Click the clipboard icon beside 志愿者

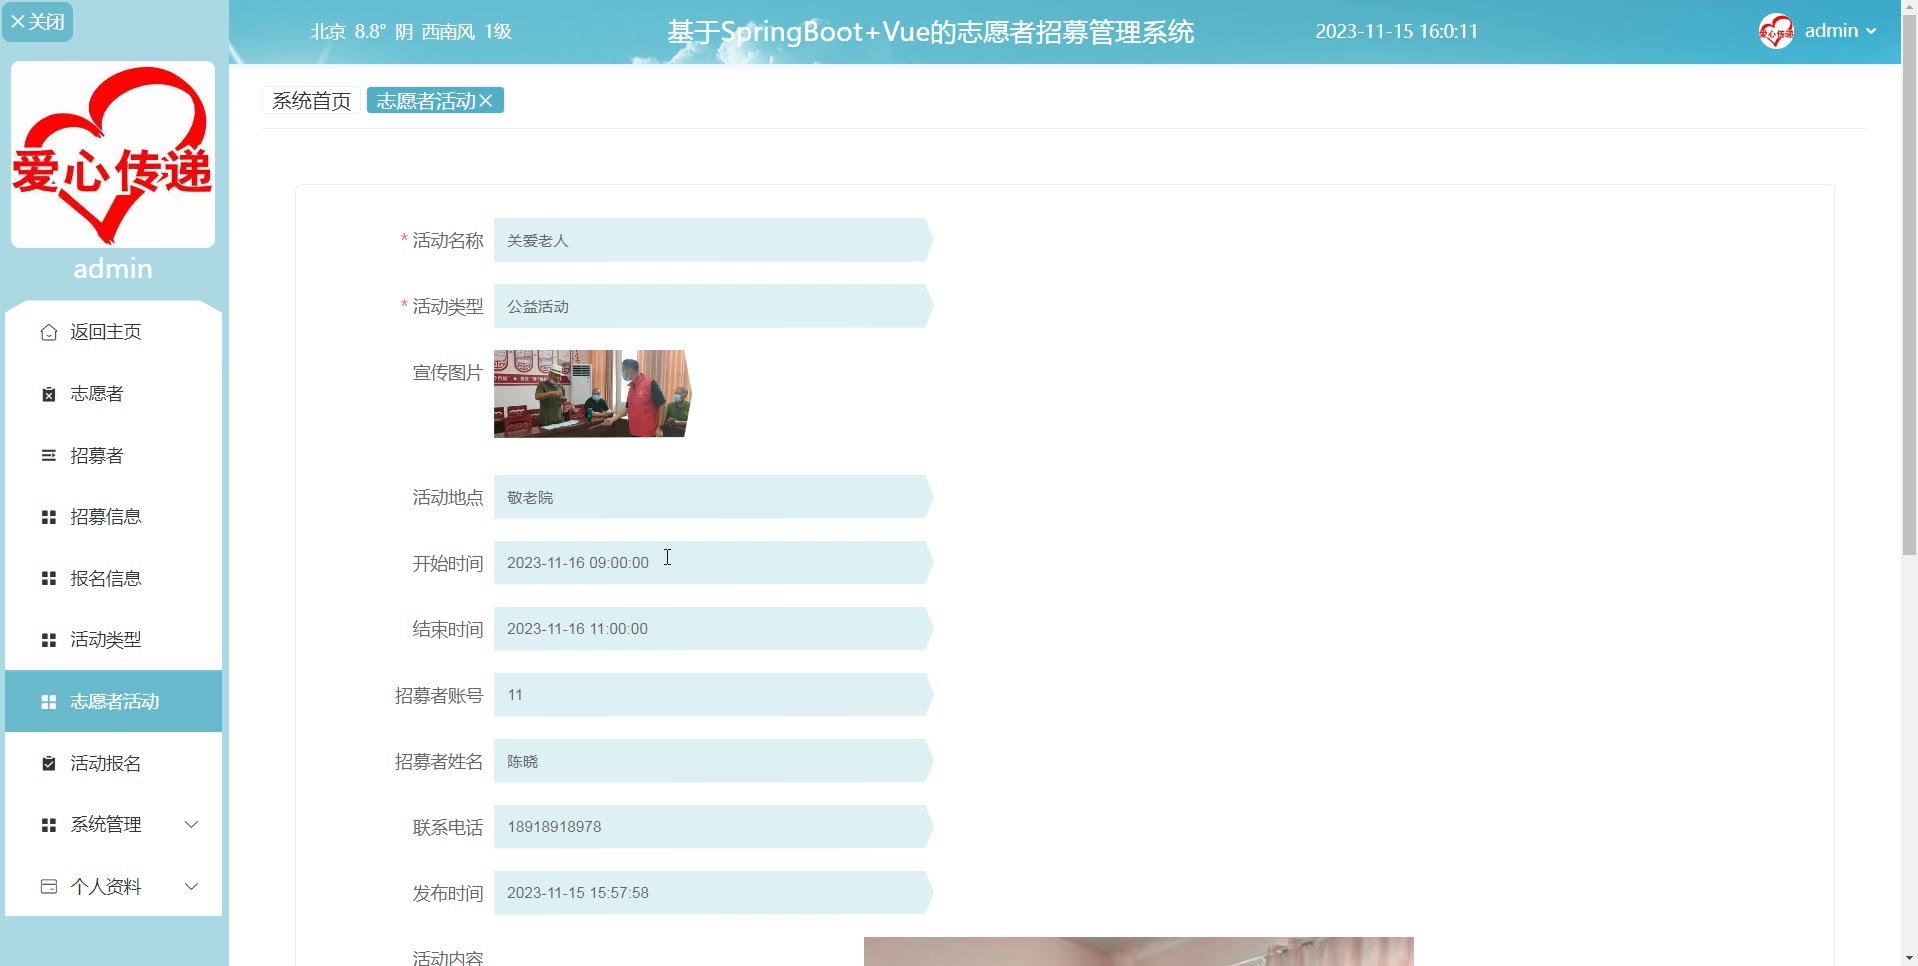pyautogui.click(x=48, y=394)
